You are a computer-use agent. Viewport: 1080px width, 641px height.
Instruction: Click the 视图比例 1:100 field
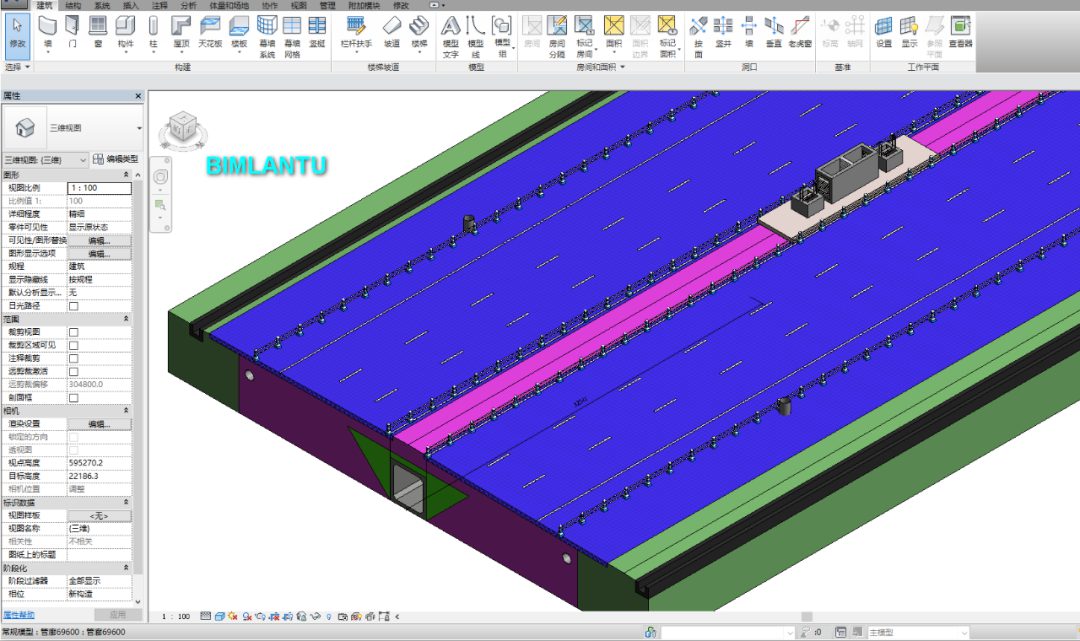click(99, 188)
